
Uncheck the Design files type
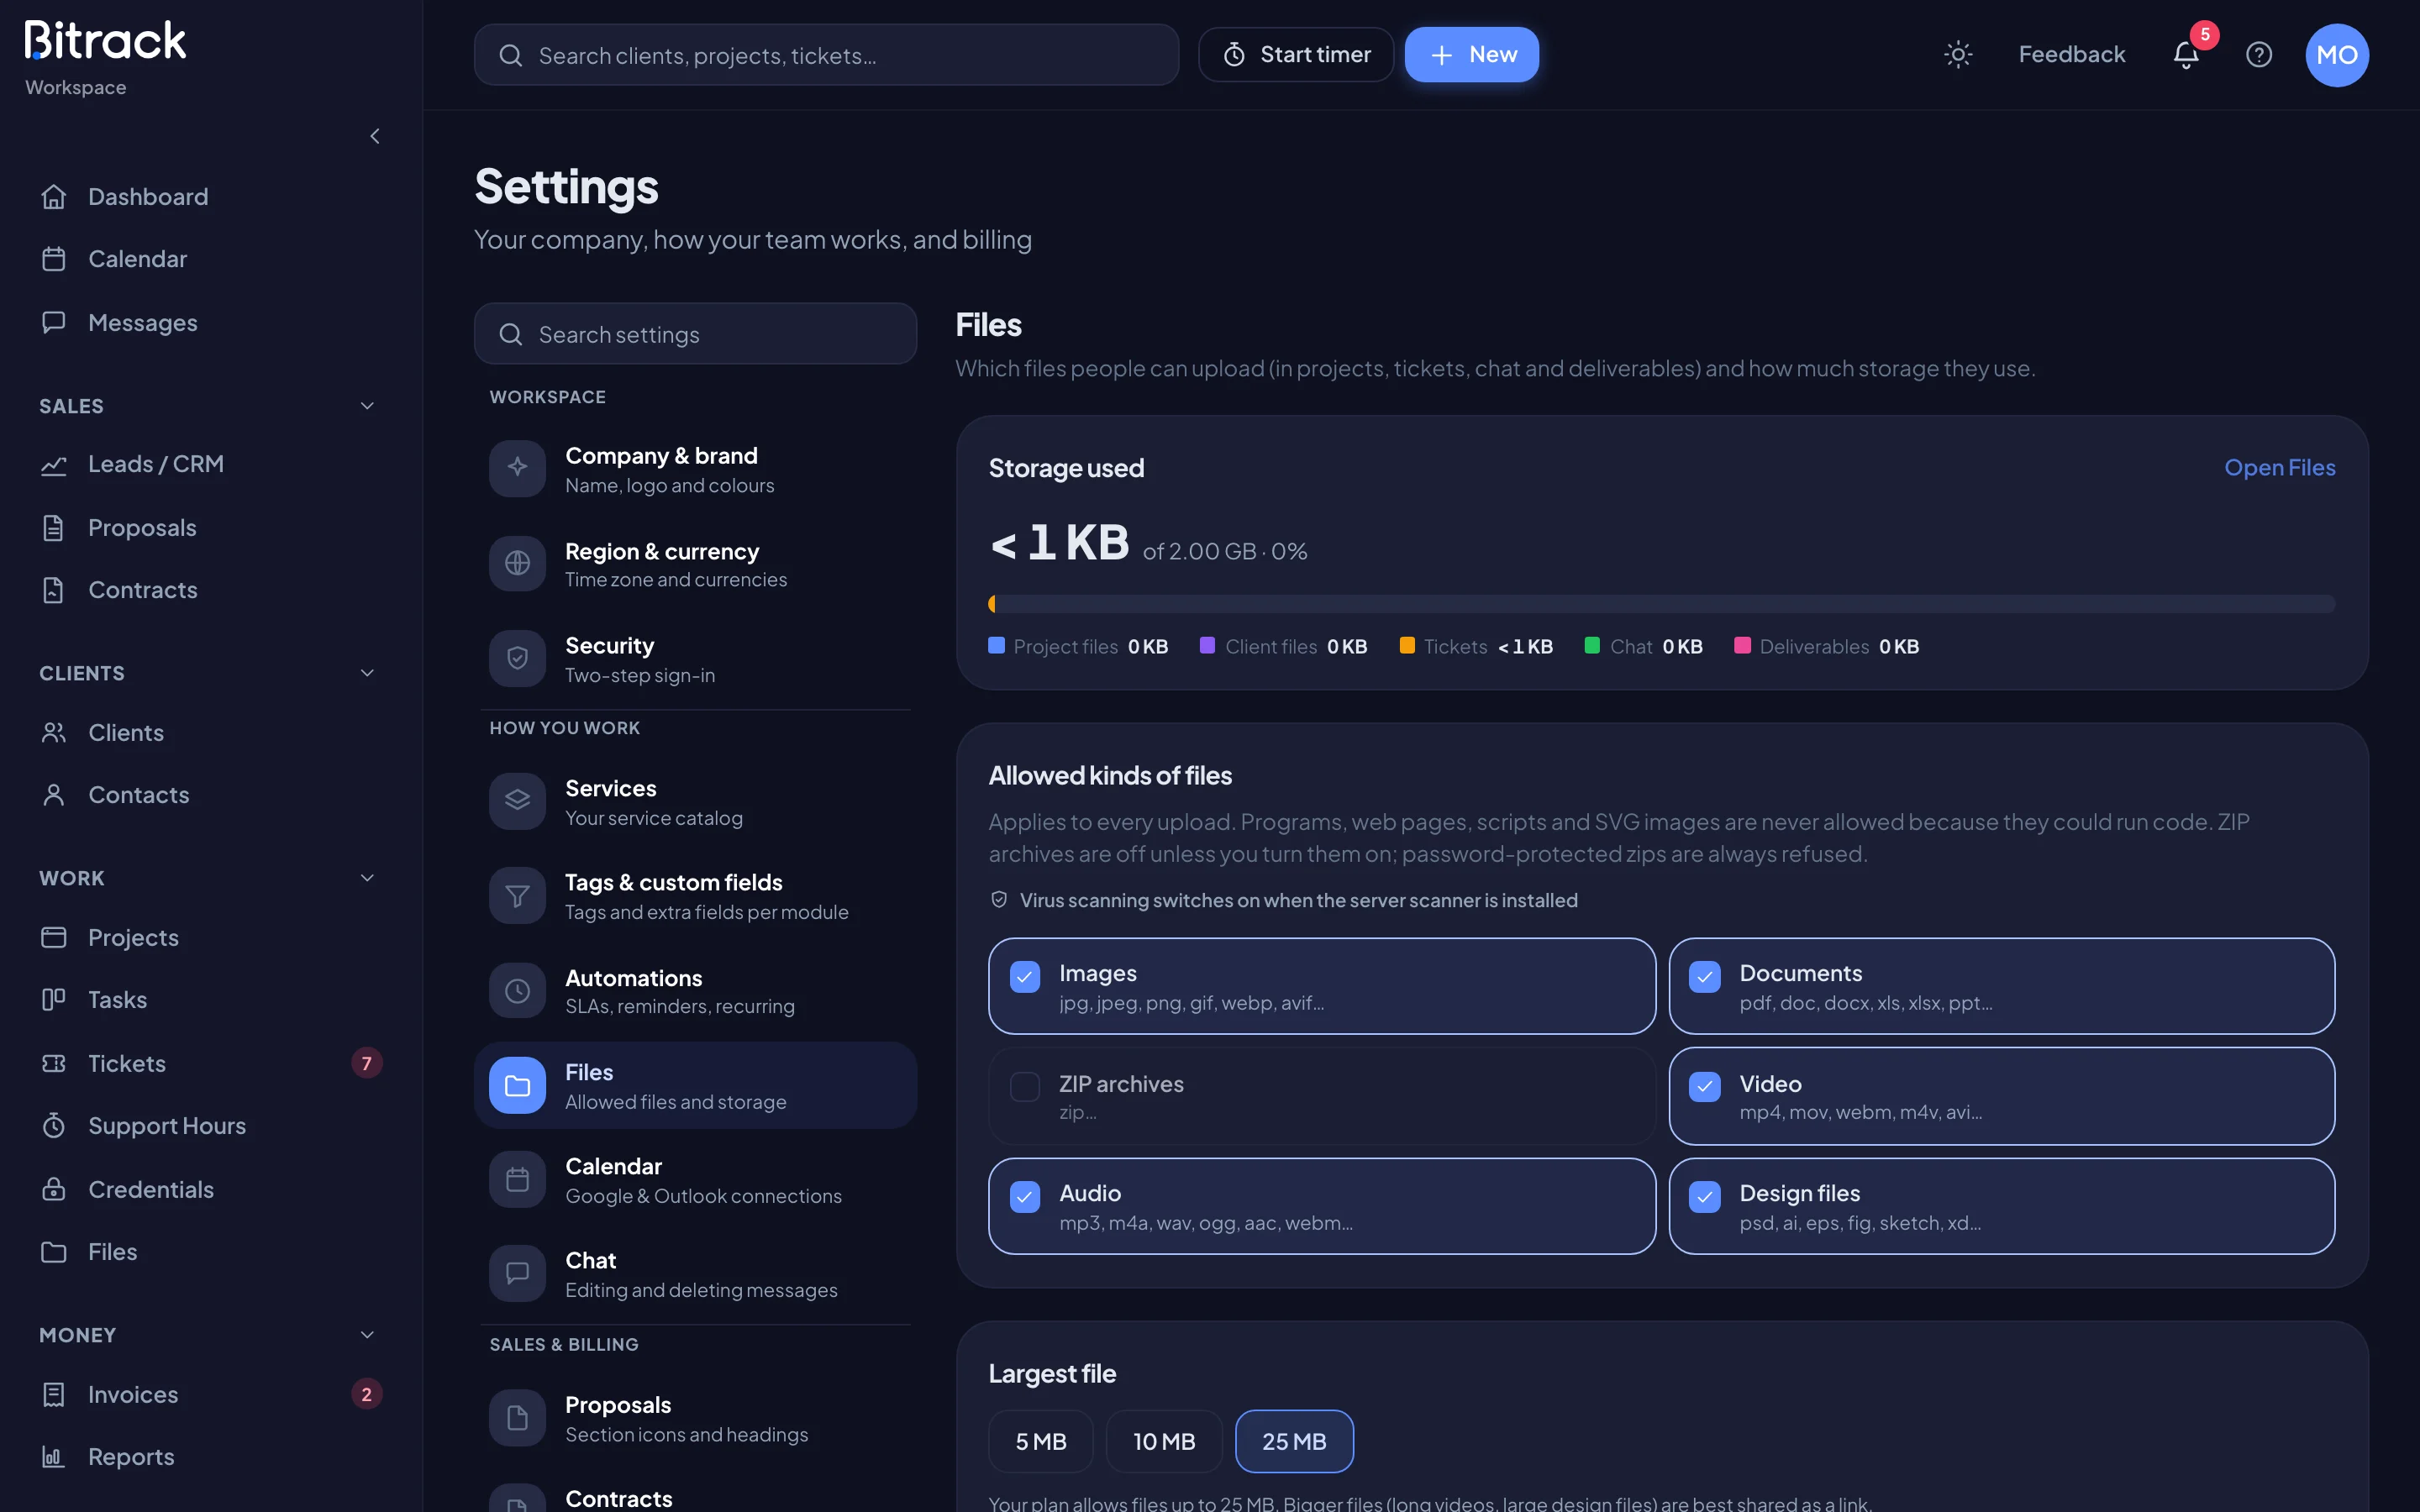tap(1704, 1196)
